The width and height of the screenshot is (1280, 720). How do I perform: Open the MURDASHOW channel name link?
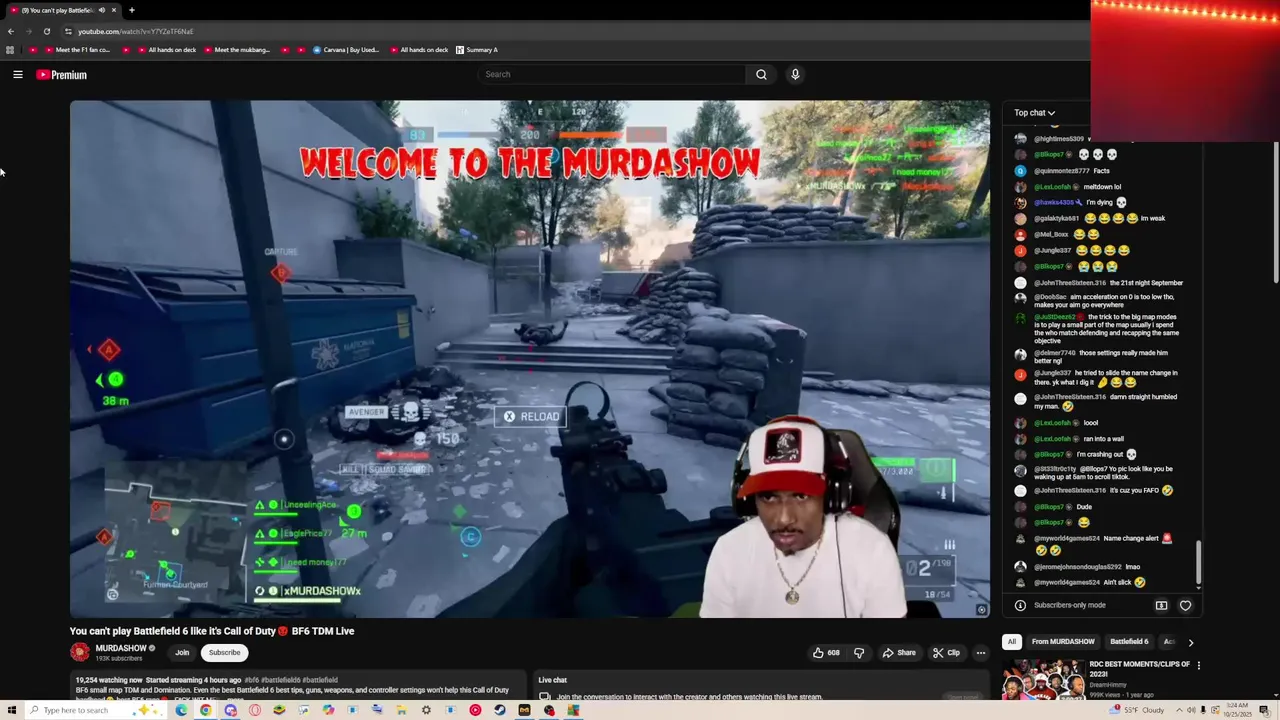coord(121,648)
